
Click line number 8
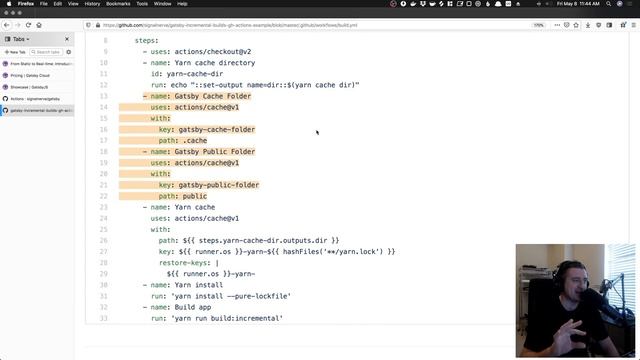click(x=105, y=40)
